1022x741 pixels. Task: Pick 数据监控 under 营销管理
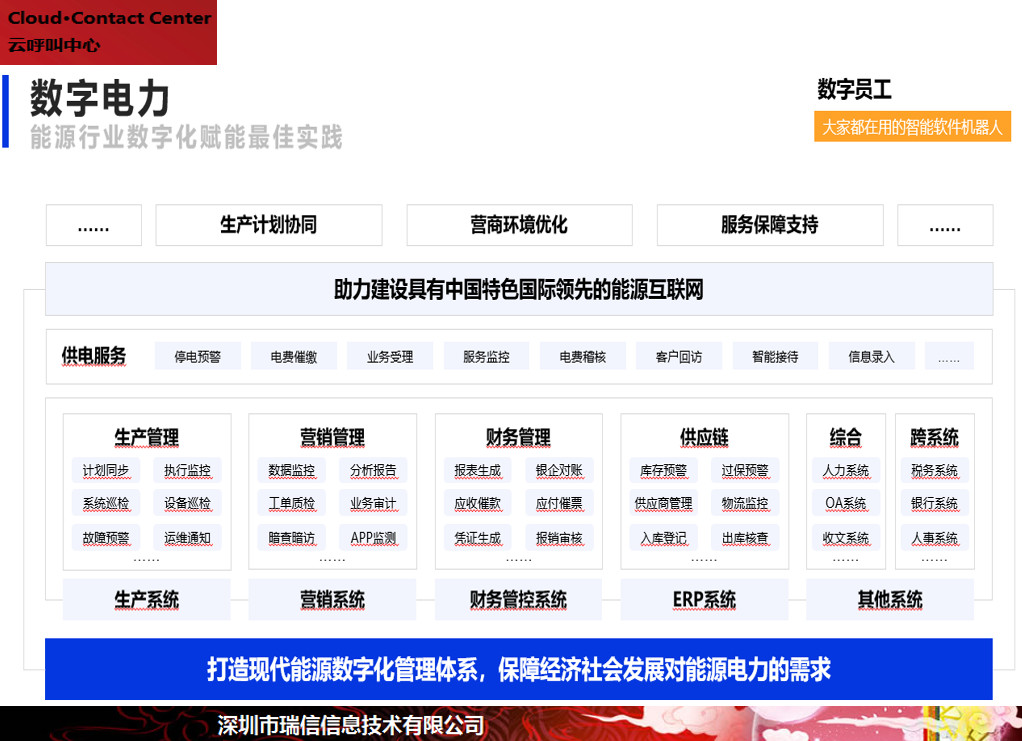point(291,471)
